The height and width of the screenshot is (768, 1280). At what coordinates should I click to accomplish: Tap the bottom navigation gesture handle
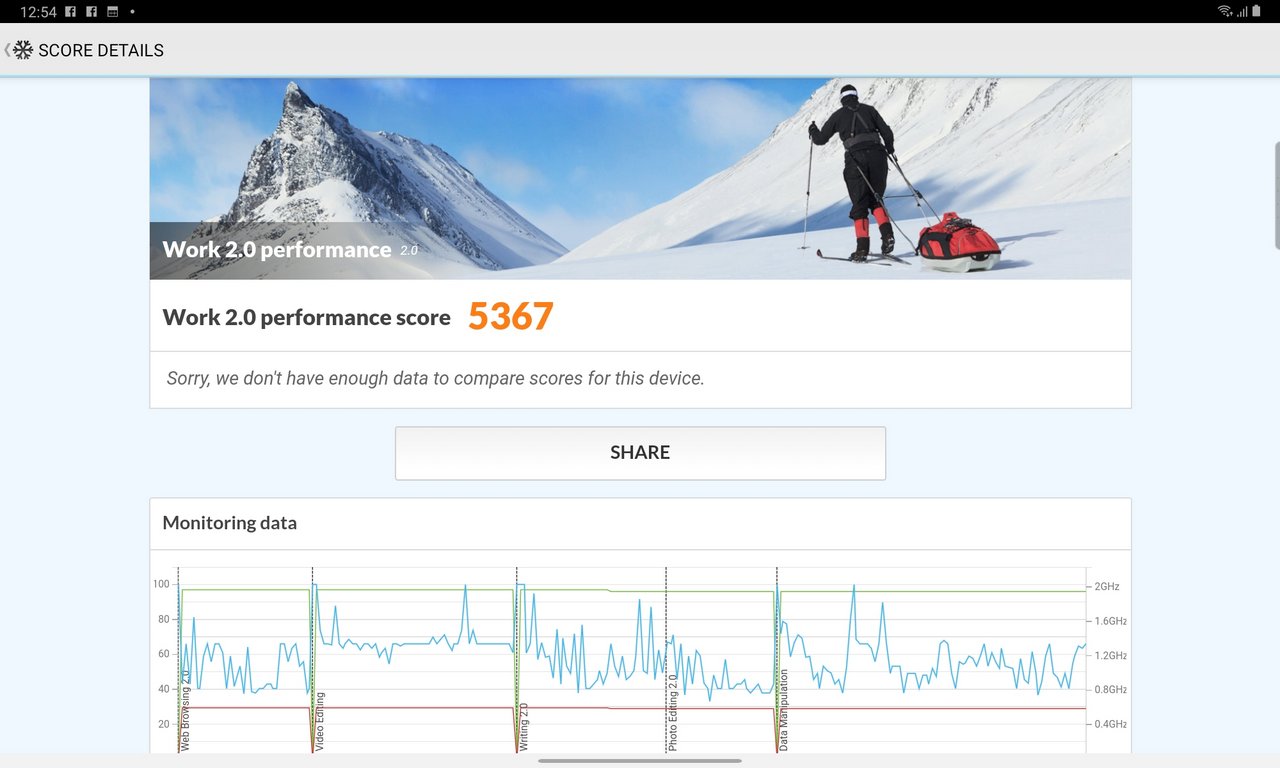pyautogui.click(x=640, y=761)
